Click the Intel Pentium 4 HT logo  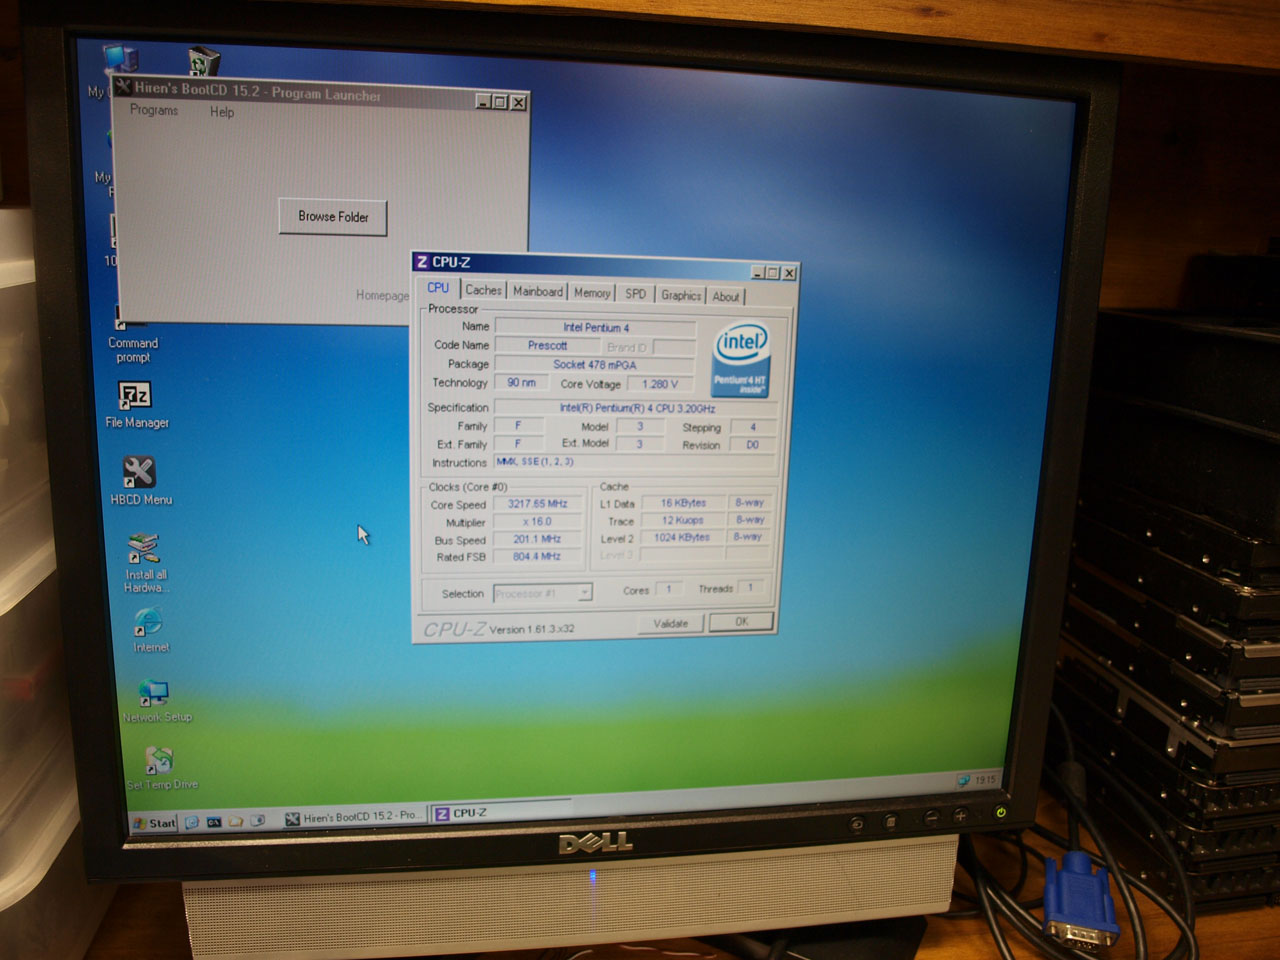tap(740, 358)
